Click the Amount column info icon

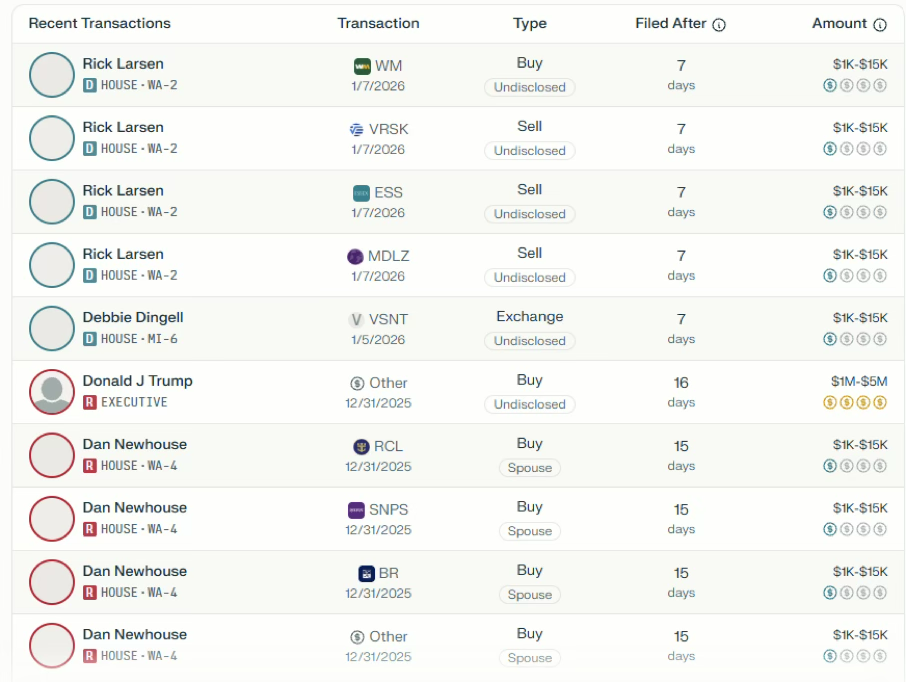point(880,25)
